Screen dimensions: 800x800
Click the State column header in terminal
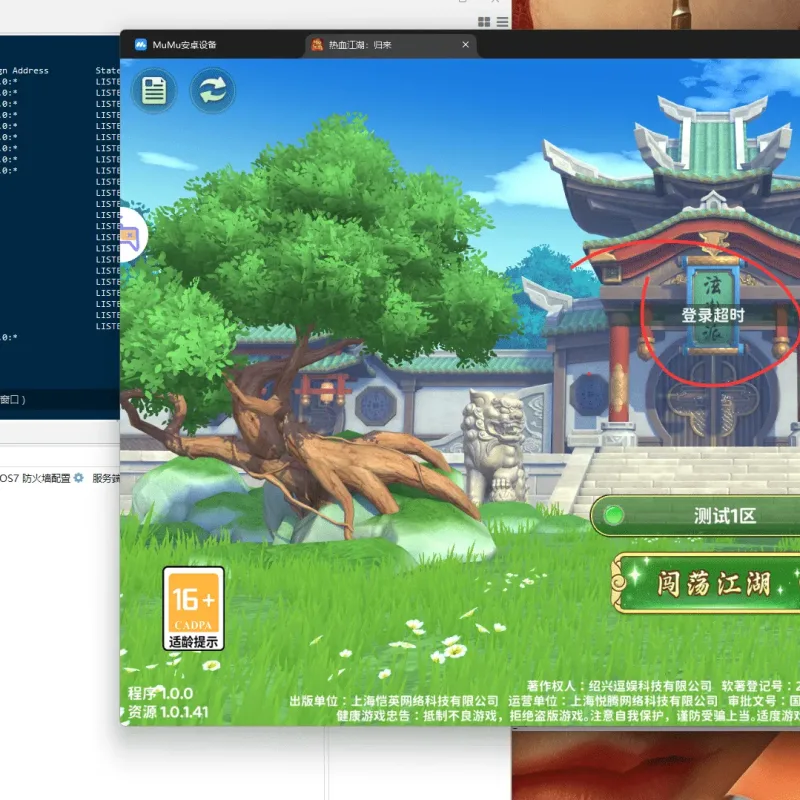[x=108, y=70]
